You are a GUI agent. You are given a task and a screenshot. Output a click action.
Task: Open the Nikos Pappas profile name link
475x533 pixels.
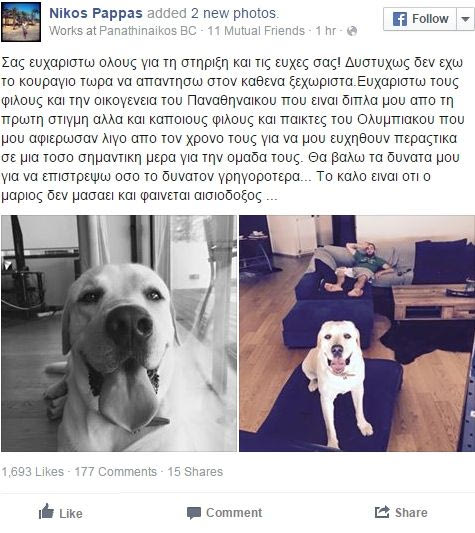pos(96,13)
